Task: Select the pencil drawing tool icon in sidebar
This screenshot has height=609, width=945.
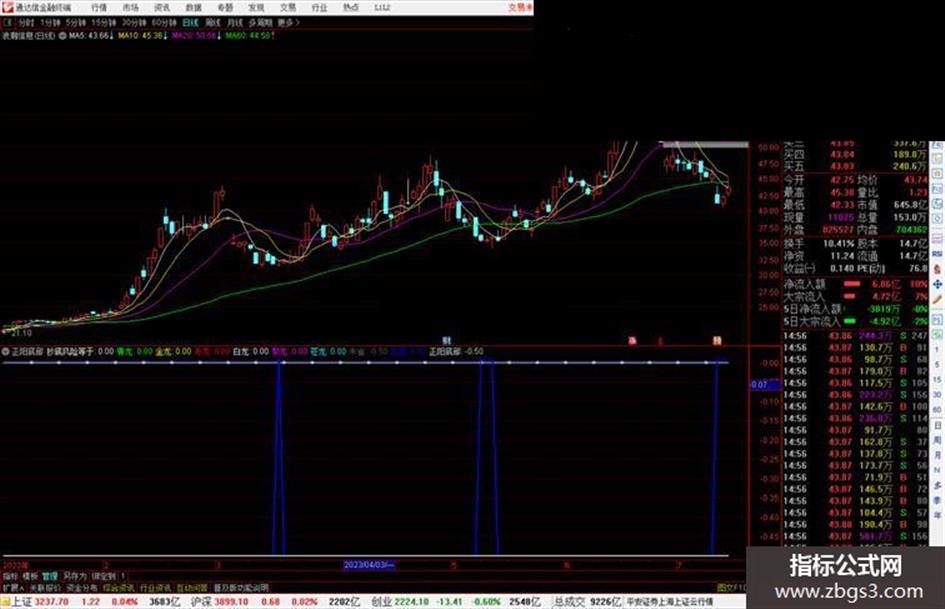Action: click(x=938, y=299)
